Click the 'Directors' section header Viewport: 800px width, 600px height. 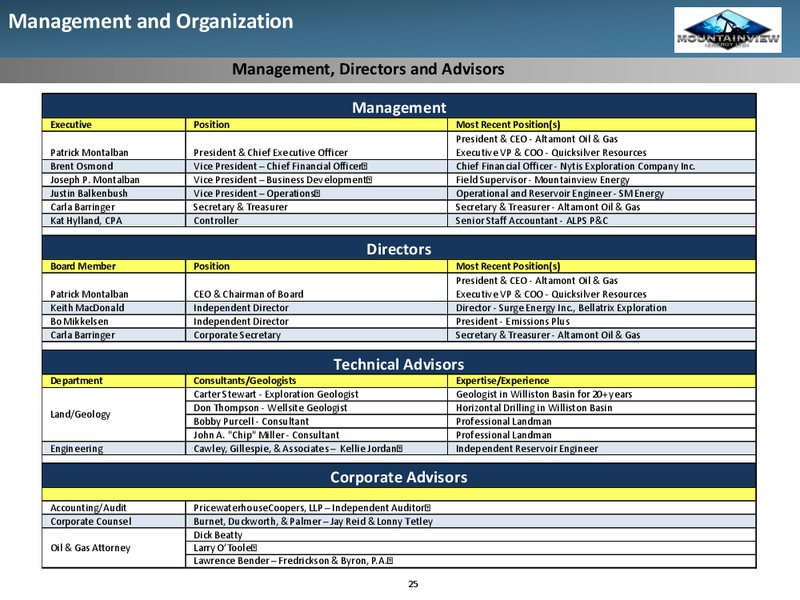point(399,249)
